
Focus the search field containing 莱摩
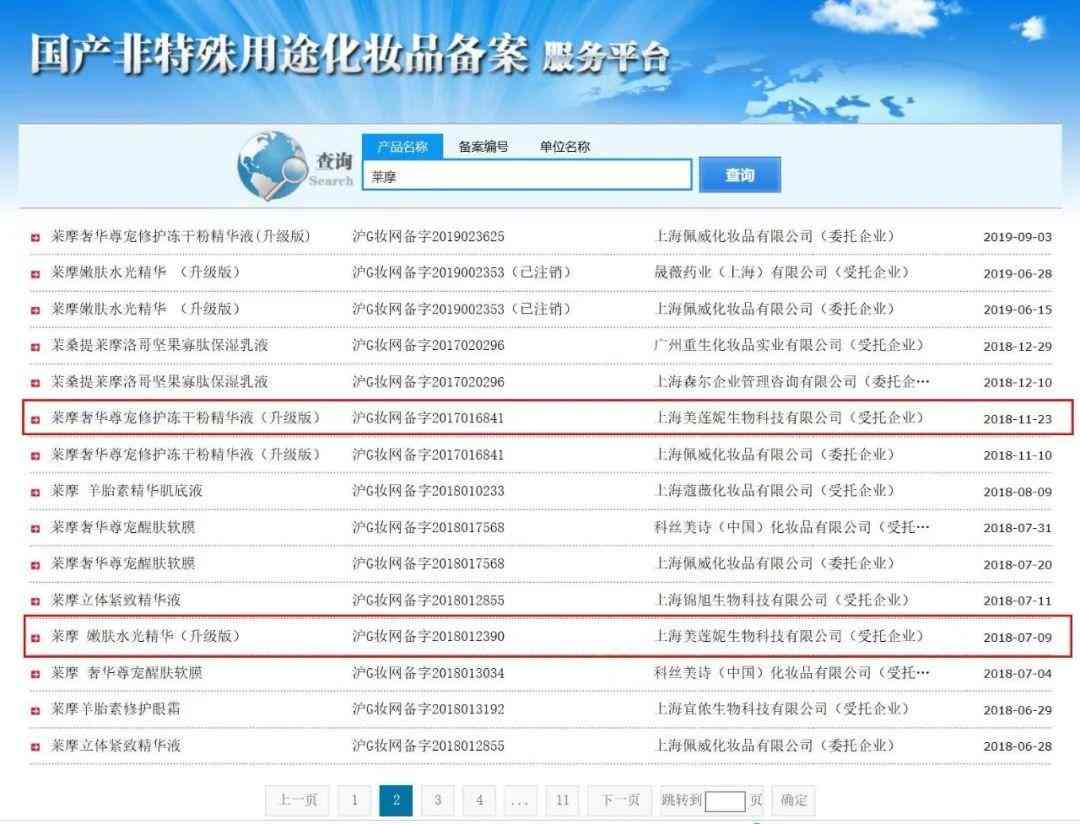pos(526,176)
